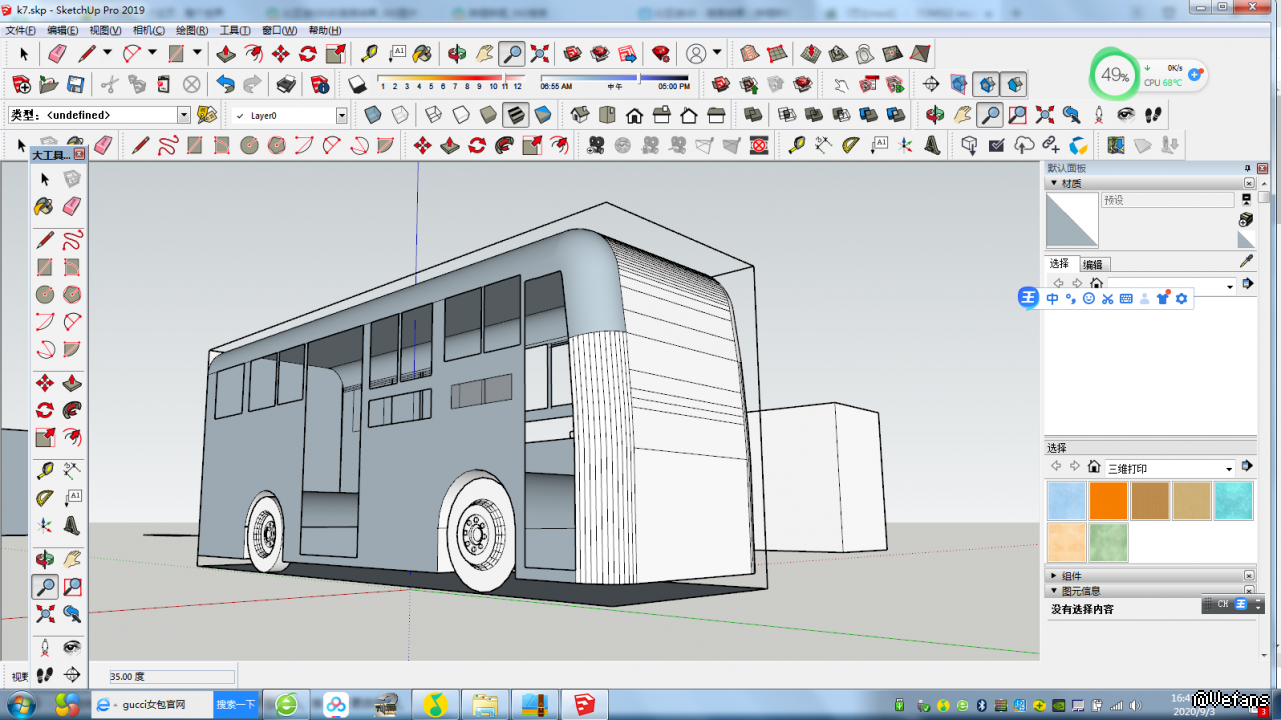The width and height of the screenshot is (1281, 720).
Task: Toggle Monochrome face style button
Action: (542, 115)
